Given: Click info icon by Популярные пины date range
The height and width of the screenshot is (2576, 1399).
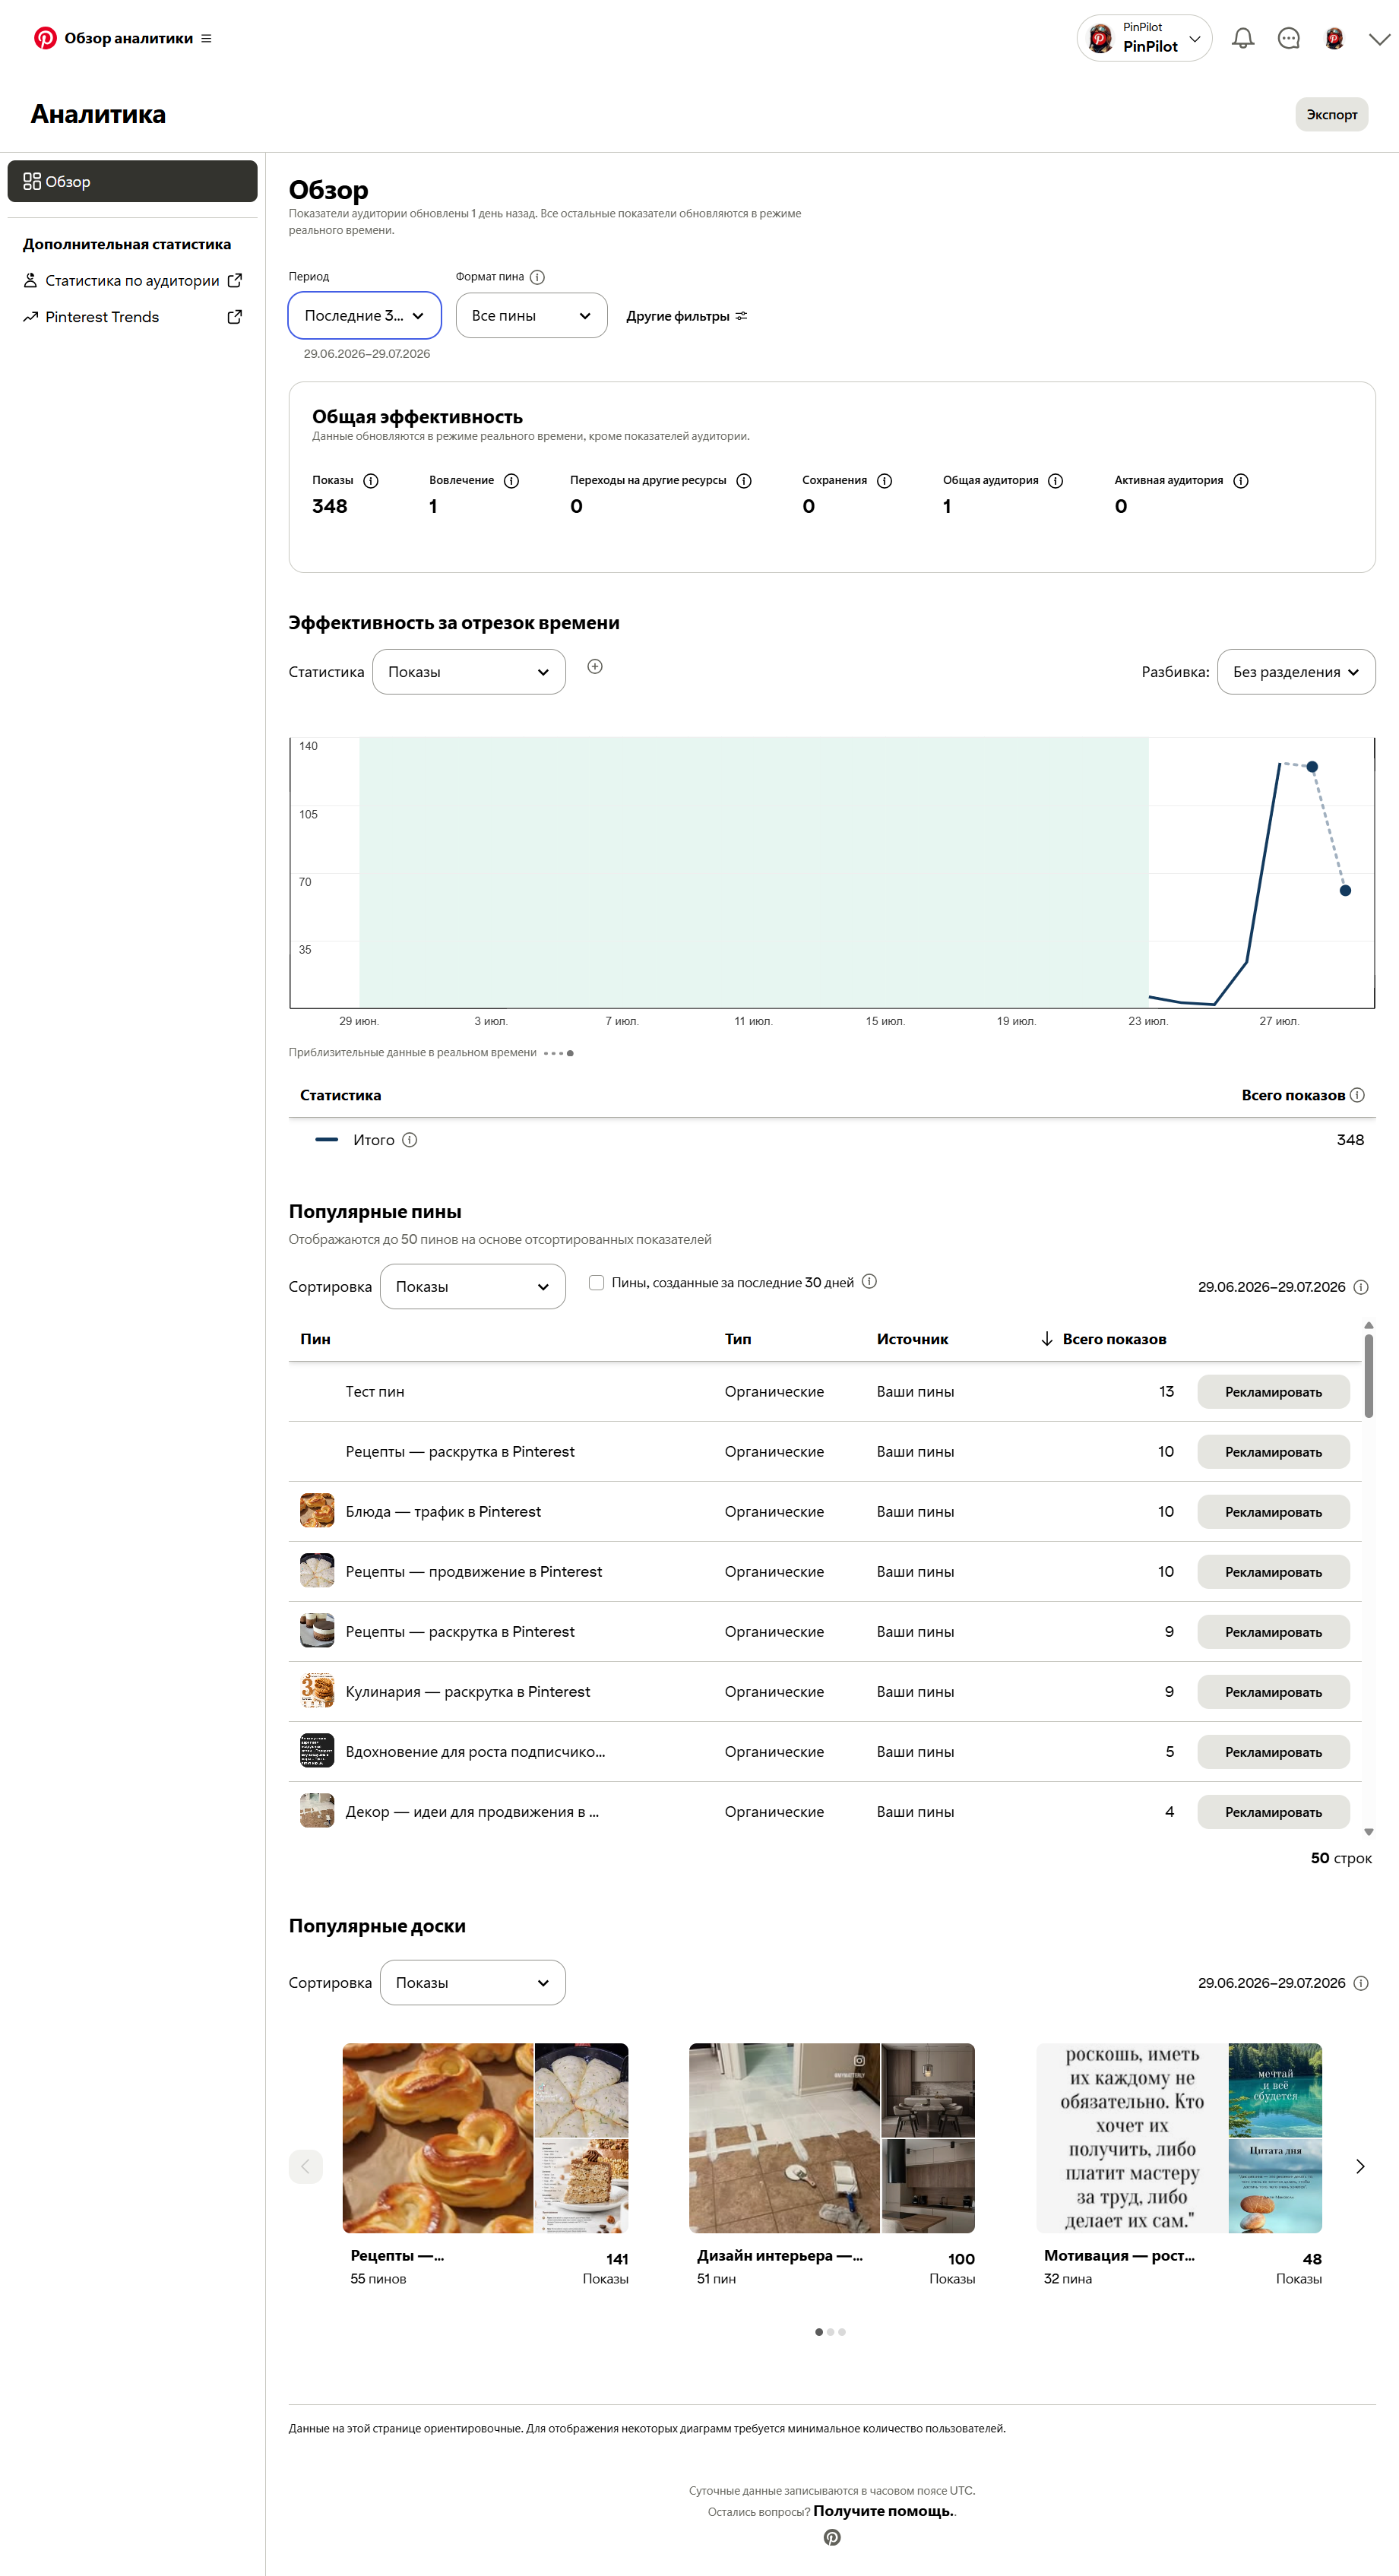Looking at the screenshot, I should (x=1361, y=1287).
